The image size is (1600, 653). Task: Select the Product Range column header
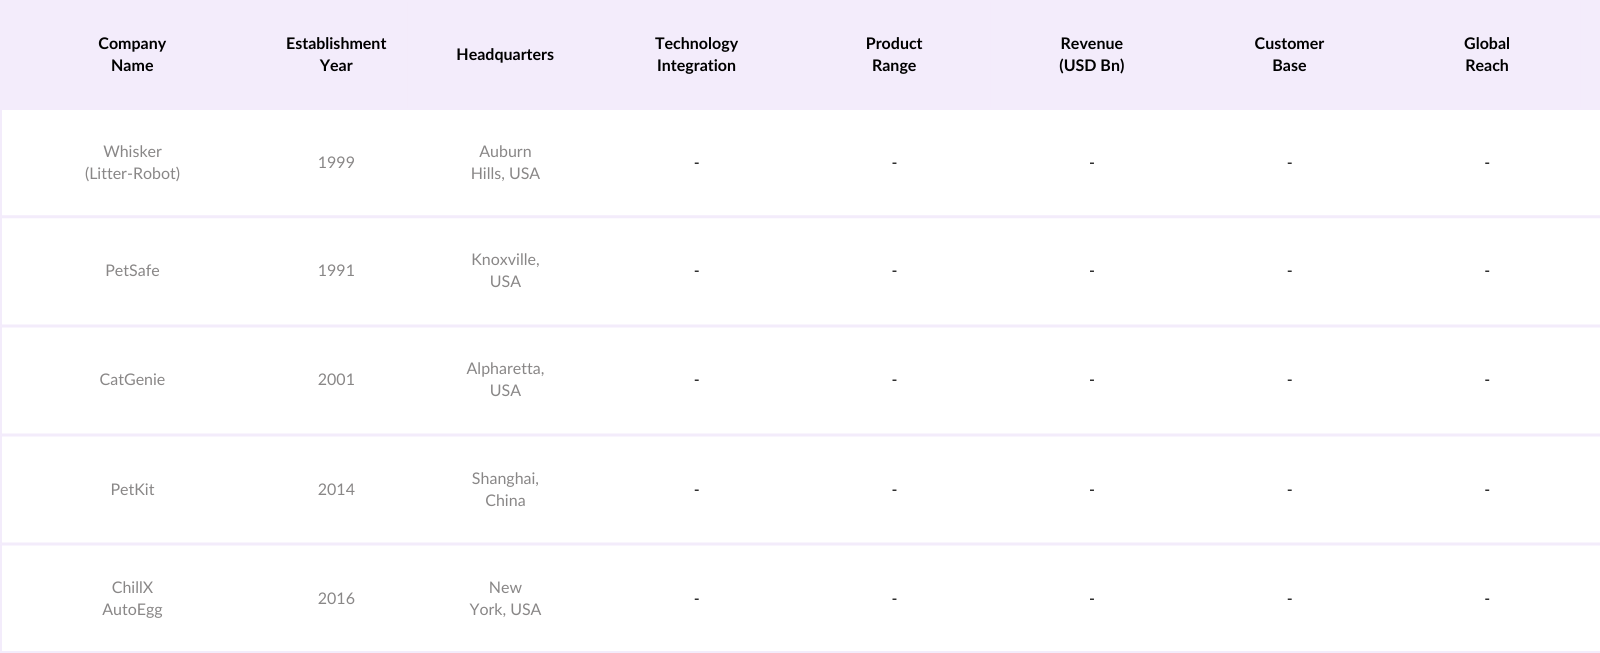894,54
